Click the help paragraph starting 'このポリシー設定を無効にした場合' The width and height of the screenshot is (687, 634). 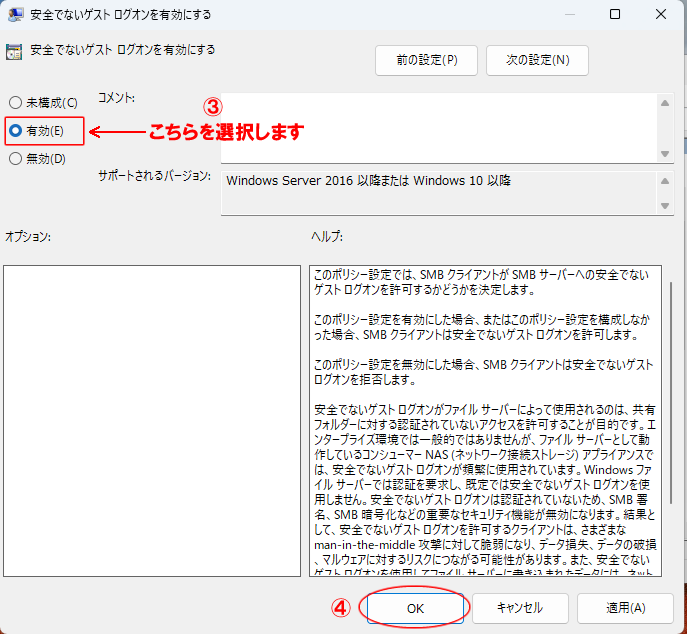pos(484,372)
